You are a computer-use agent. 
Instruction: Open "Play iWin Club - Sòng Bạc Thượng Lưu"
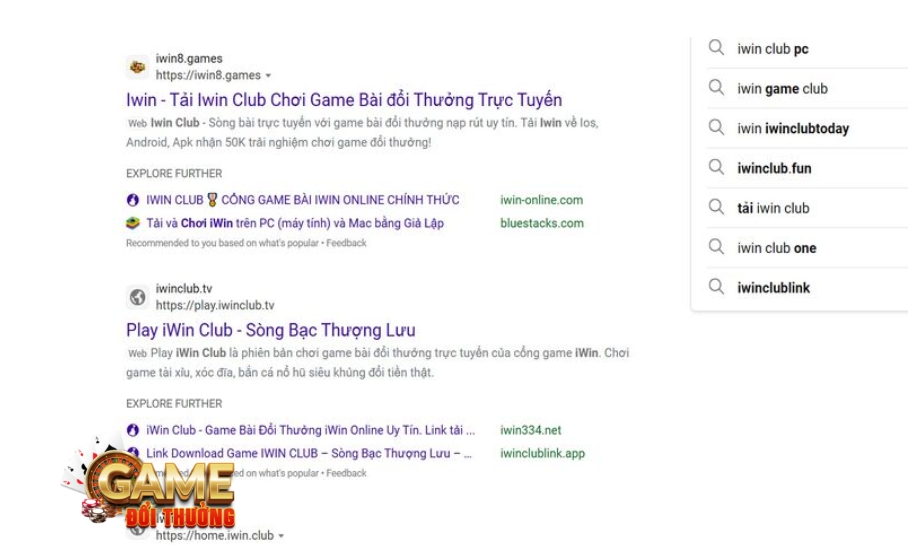point(271,330)
